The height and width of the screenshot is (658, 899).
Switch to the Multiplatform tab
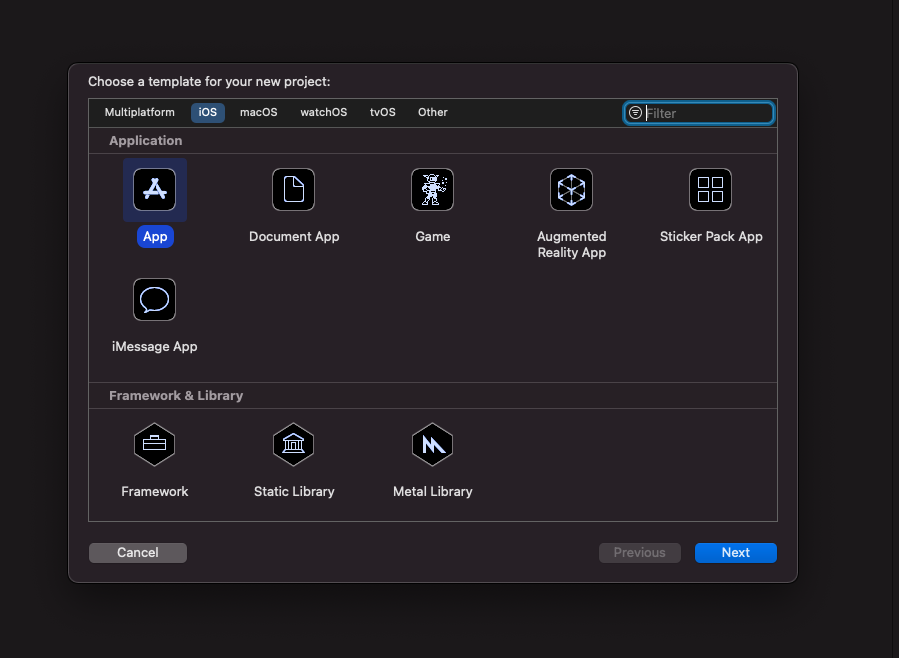click(x=140, y=112)
